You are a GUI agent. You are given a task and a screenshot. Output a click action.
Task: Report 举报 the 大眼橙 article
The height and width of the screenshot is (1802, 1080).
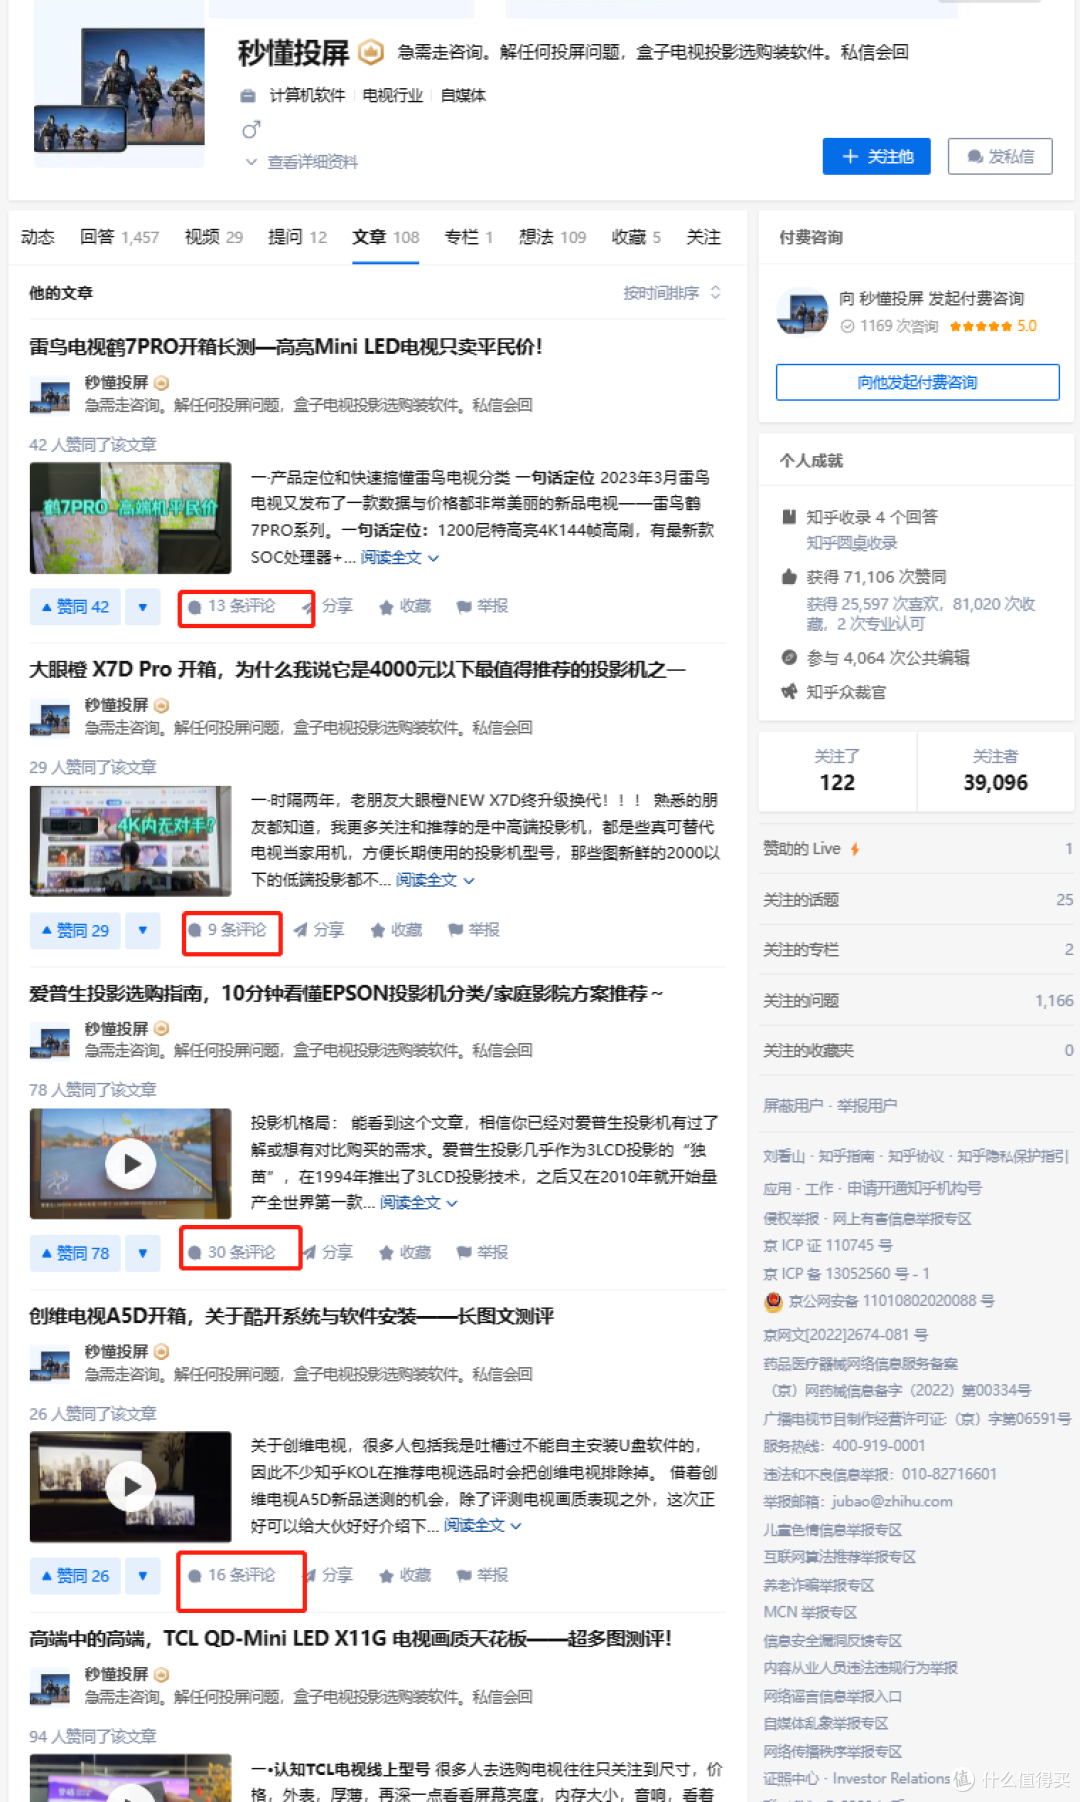[x=474, y=930]
